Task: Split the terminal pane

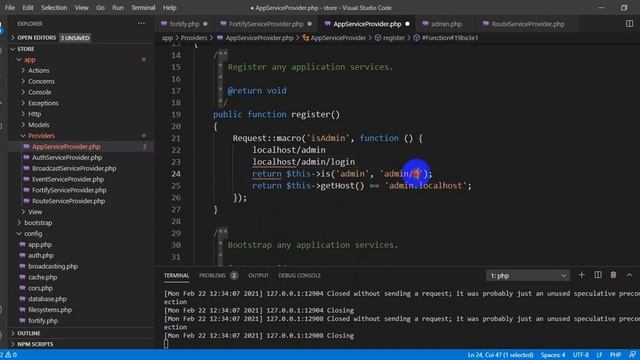Action: point(598,275)
